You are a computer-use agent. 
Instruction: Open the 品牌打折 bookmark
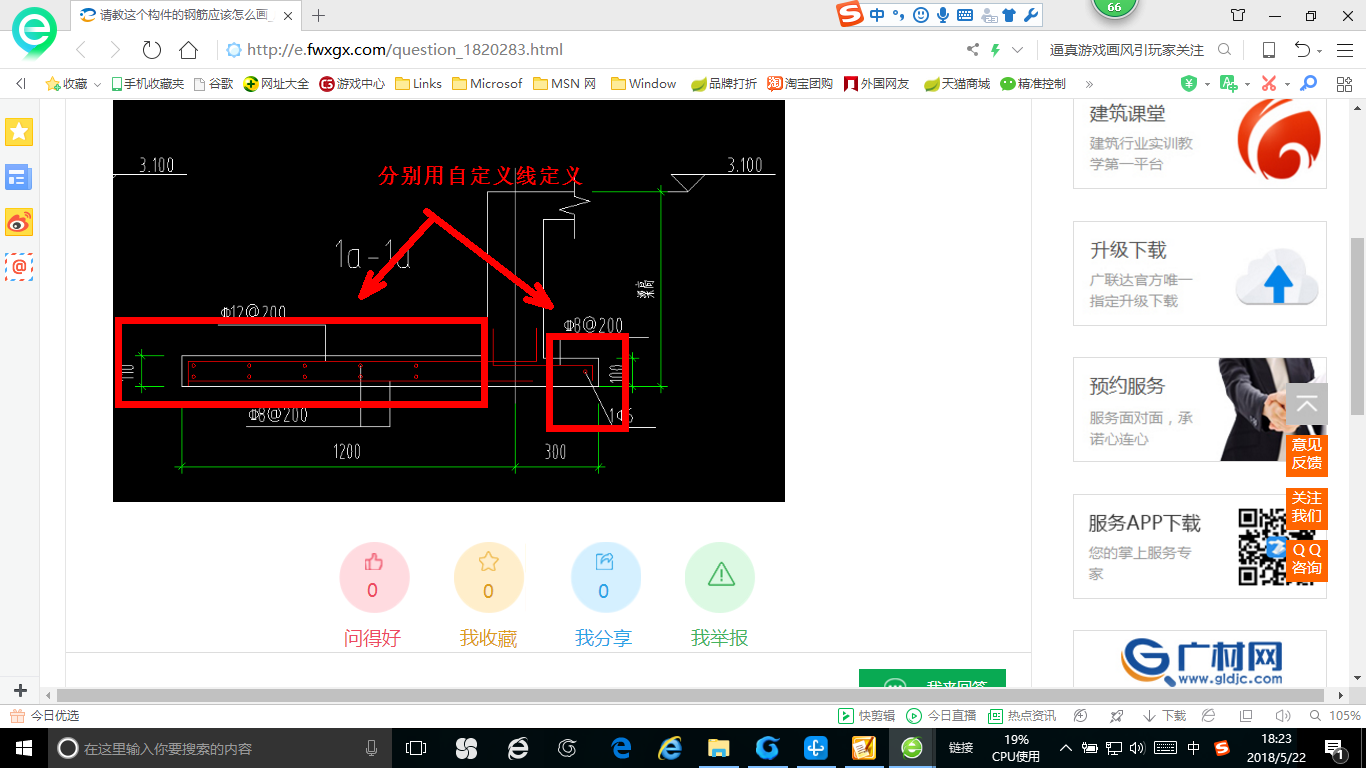pyautogui.click(x=724, y=84)
